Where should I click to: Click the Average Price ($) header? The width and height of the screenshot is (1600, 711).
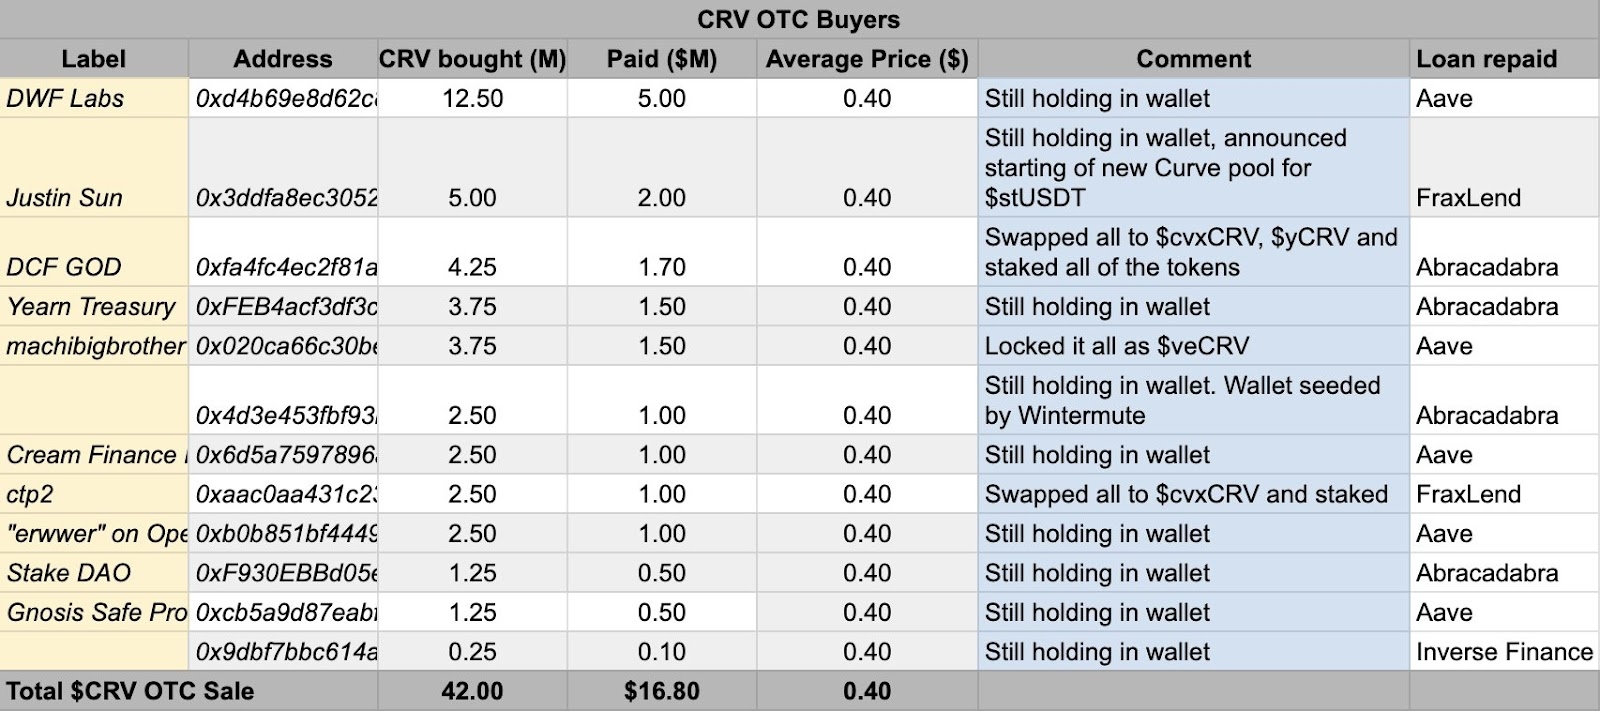tap(867, 59)
